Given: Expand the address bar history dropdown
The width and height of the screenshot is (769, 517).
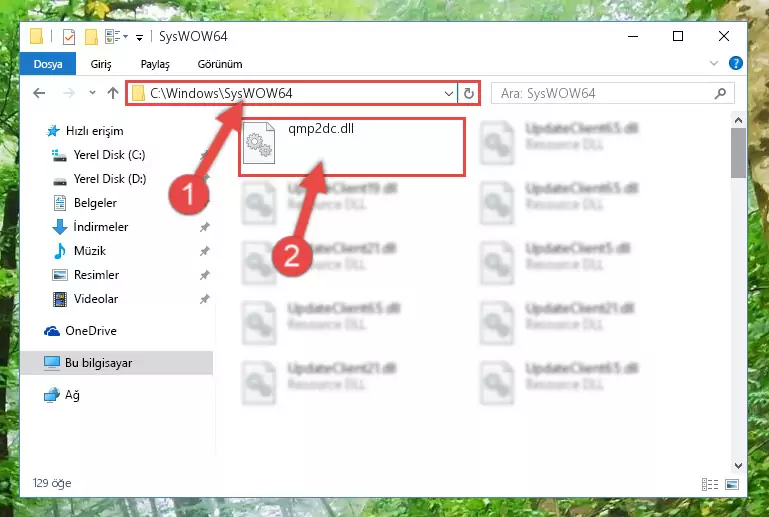Looking at the screenshot, I should [x=448, y=93].
